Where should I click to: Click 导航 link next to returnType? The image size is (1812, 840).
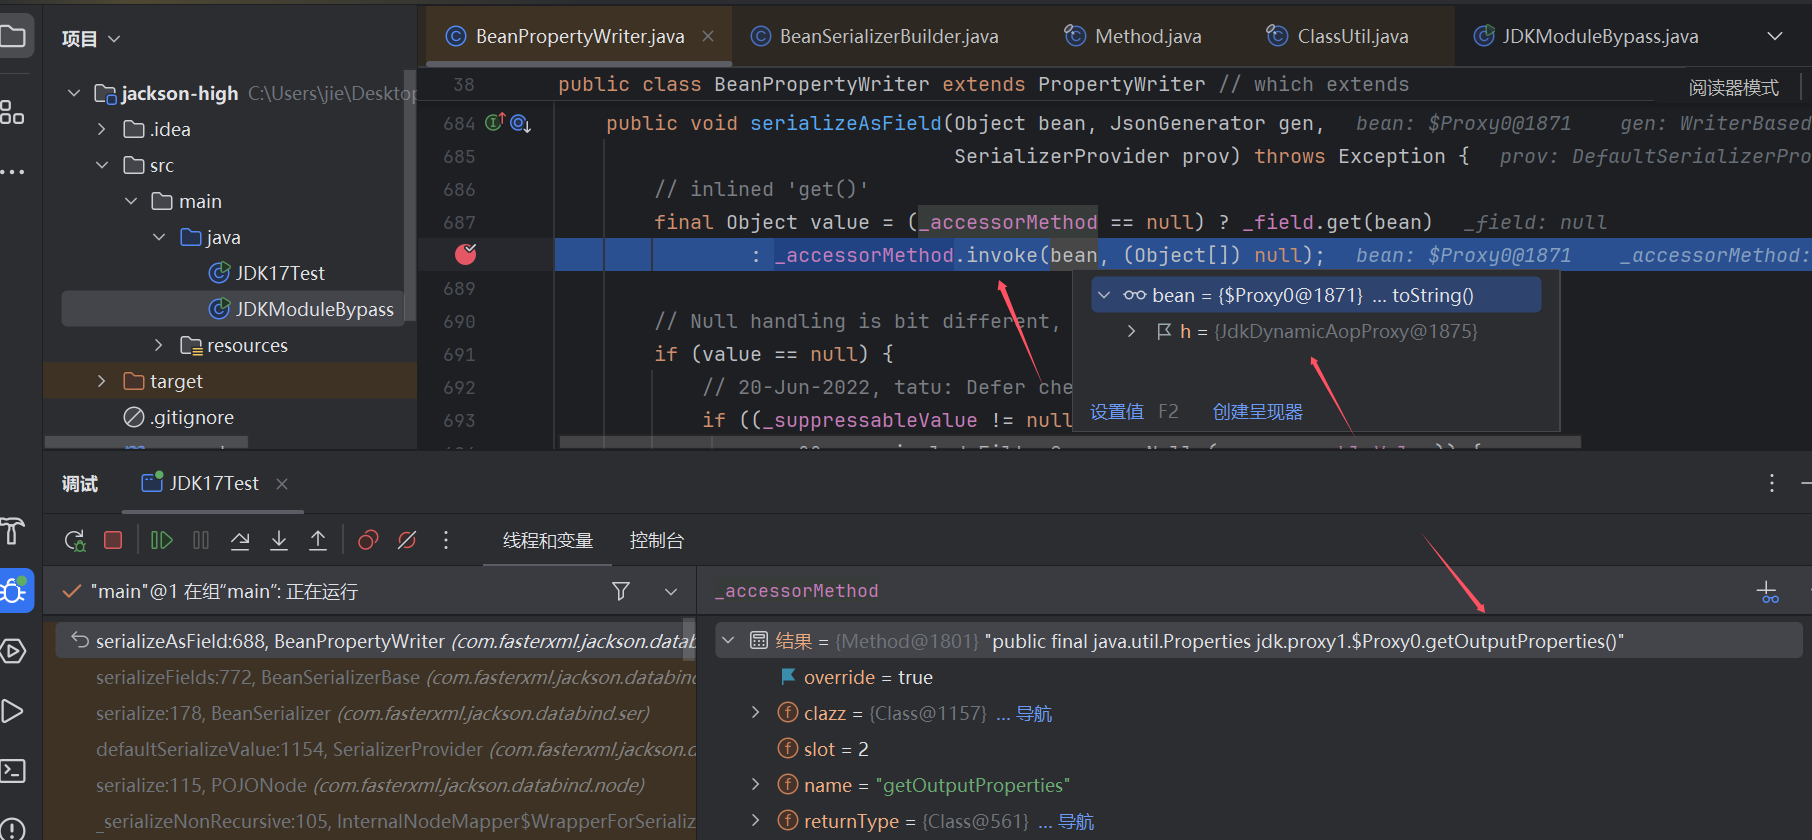coord(1076,821)
